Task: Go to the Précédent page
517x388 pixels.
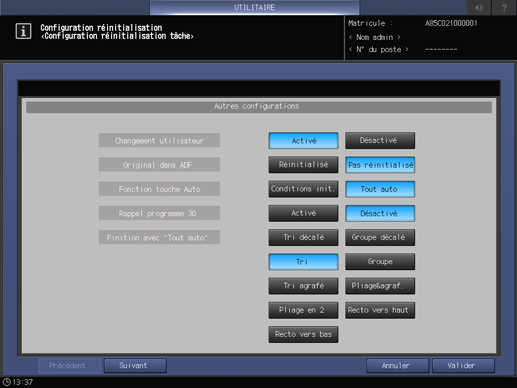Action: coord(69,366)
